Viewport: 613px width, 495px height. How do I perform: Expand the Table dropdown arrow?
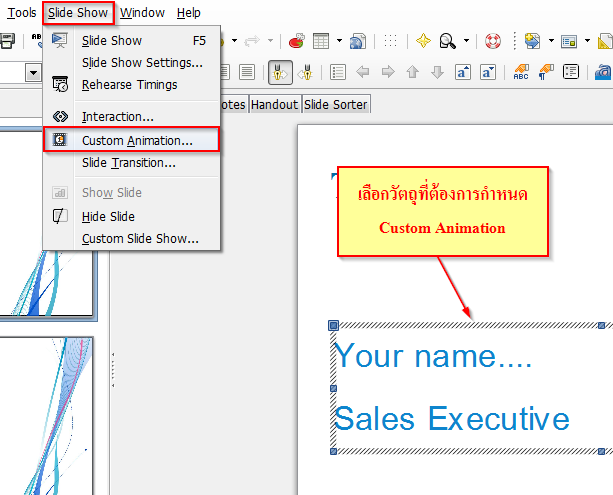pos(339,41)
